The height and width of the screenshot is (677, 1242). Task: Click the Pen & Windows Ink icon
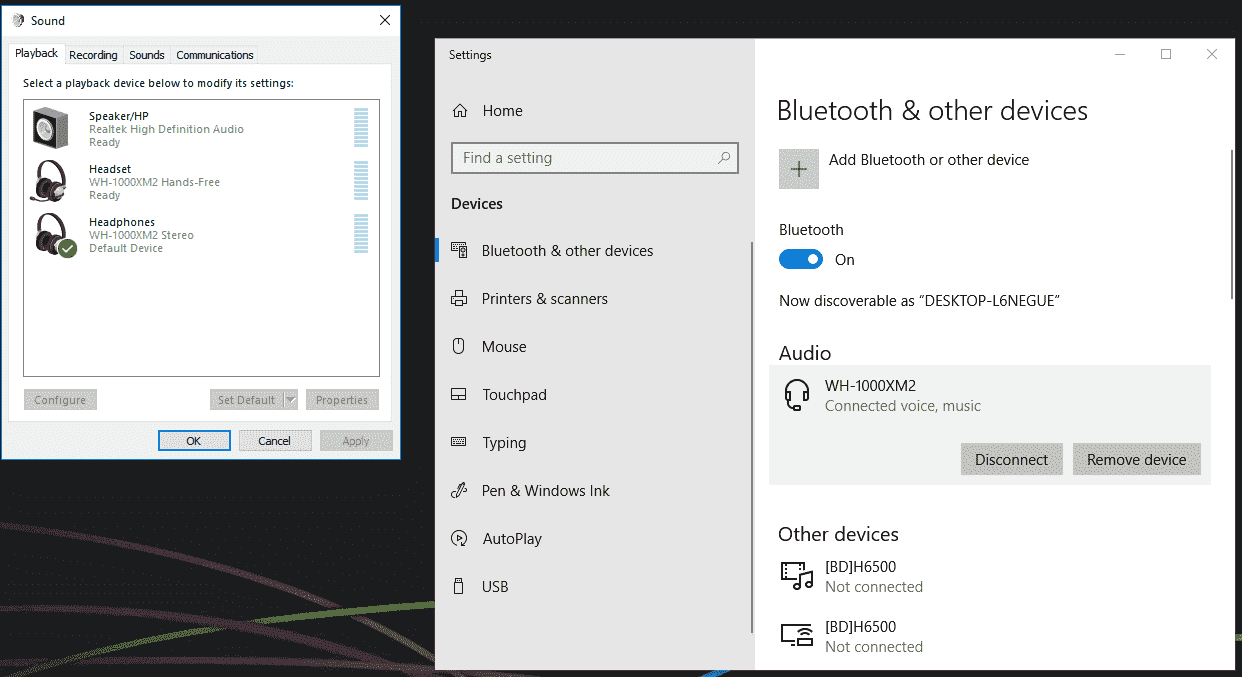460,491
